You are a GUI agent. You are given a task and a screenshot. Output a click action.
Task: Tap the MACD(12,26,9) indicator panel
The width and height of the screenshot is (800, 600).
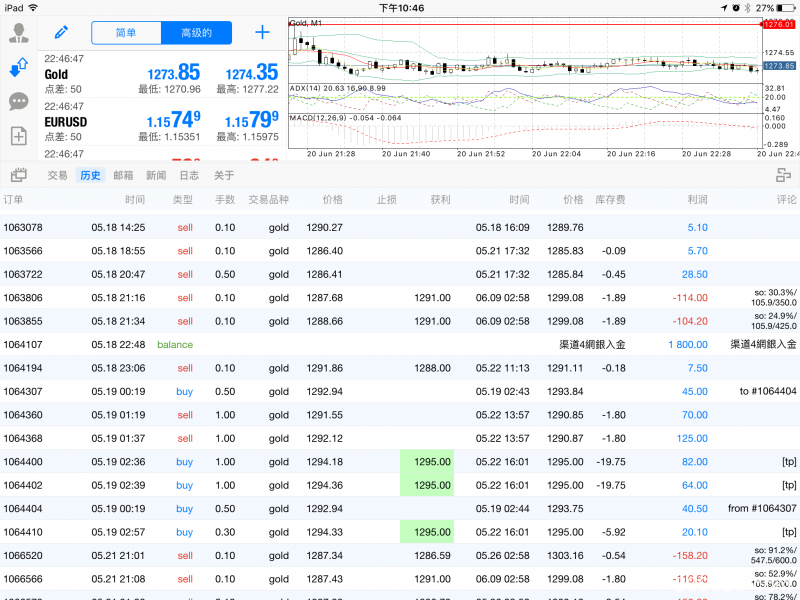point(524,131)
